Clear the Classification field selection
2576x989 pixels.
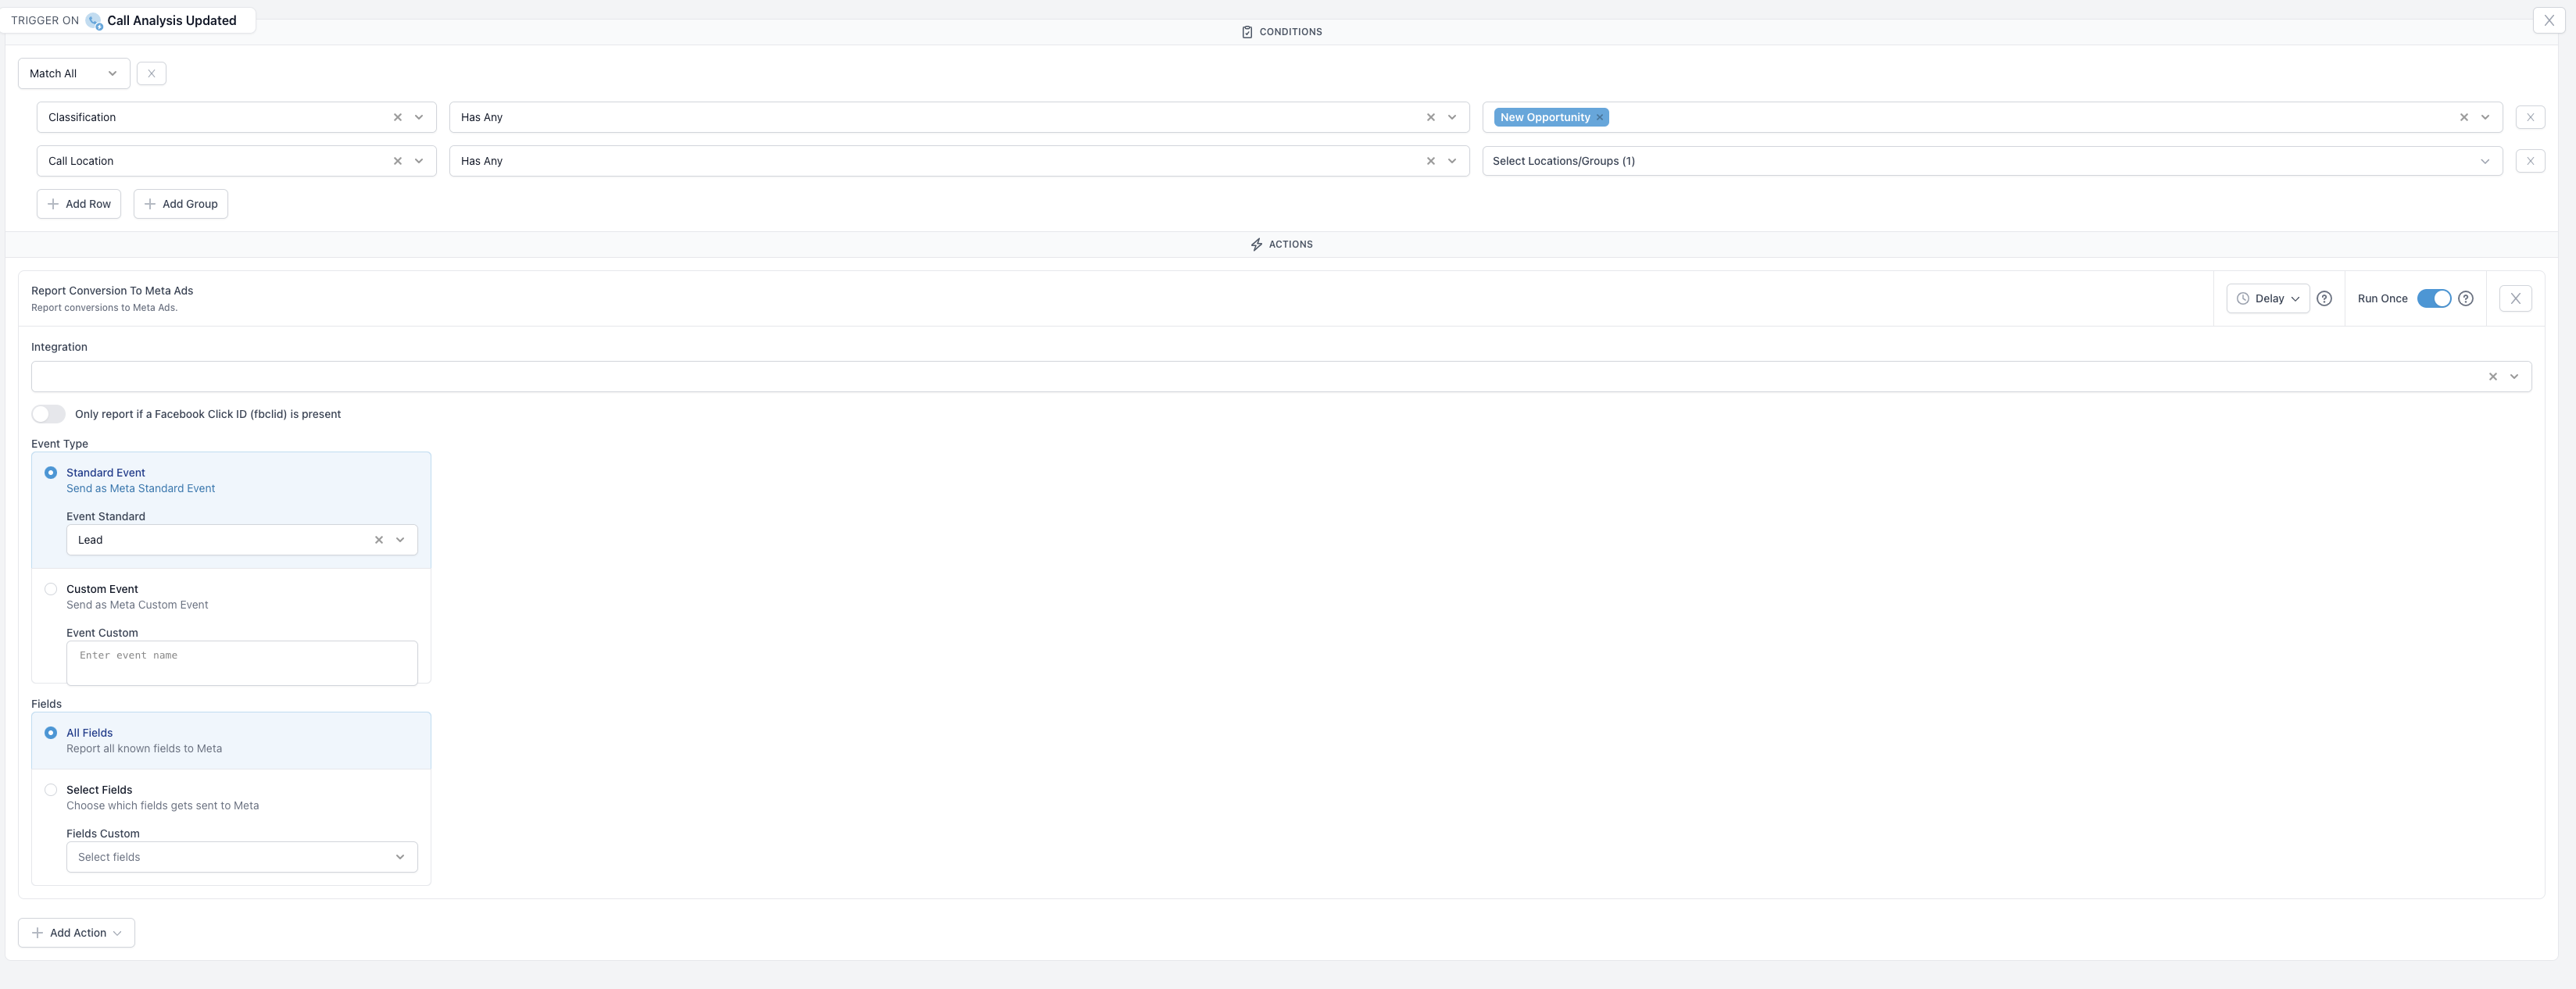coord(398,117)
